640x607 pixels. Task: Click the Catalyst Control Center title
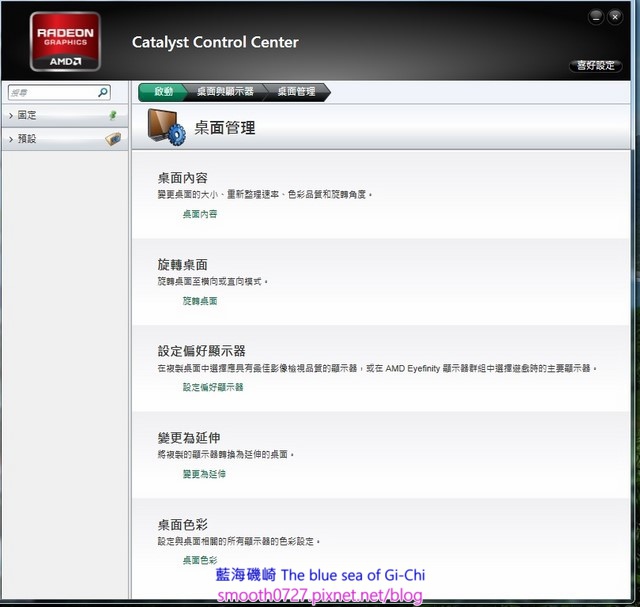[215, 42]
